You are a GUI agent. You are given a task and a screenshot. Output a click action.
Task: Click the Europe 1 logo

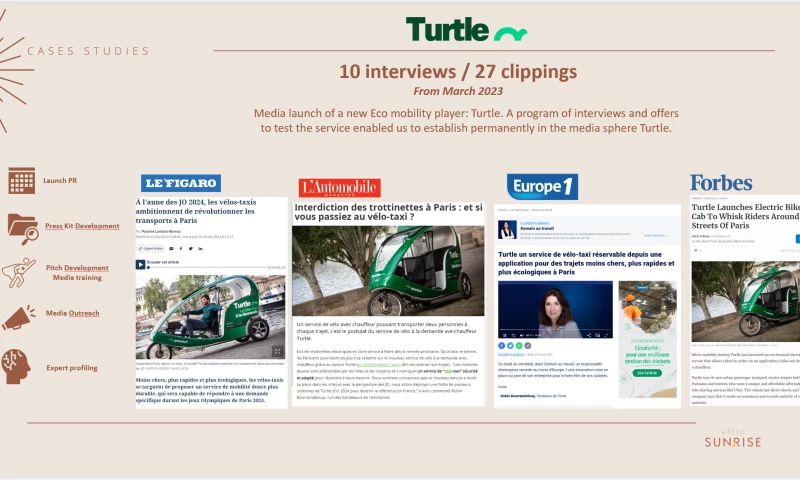542,187
